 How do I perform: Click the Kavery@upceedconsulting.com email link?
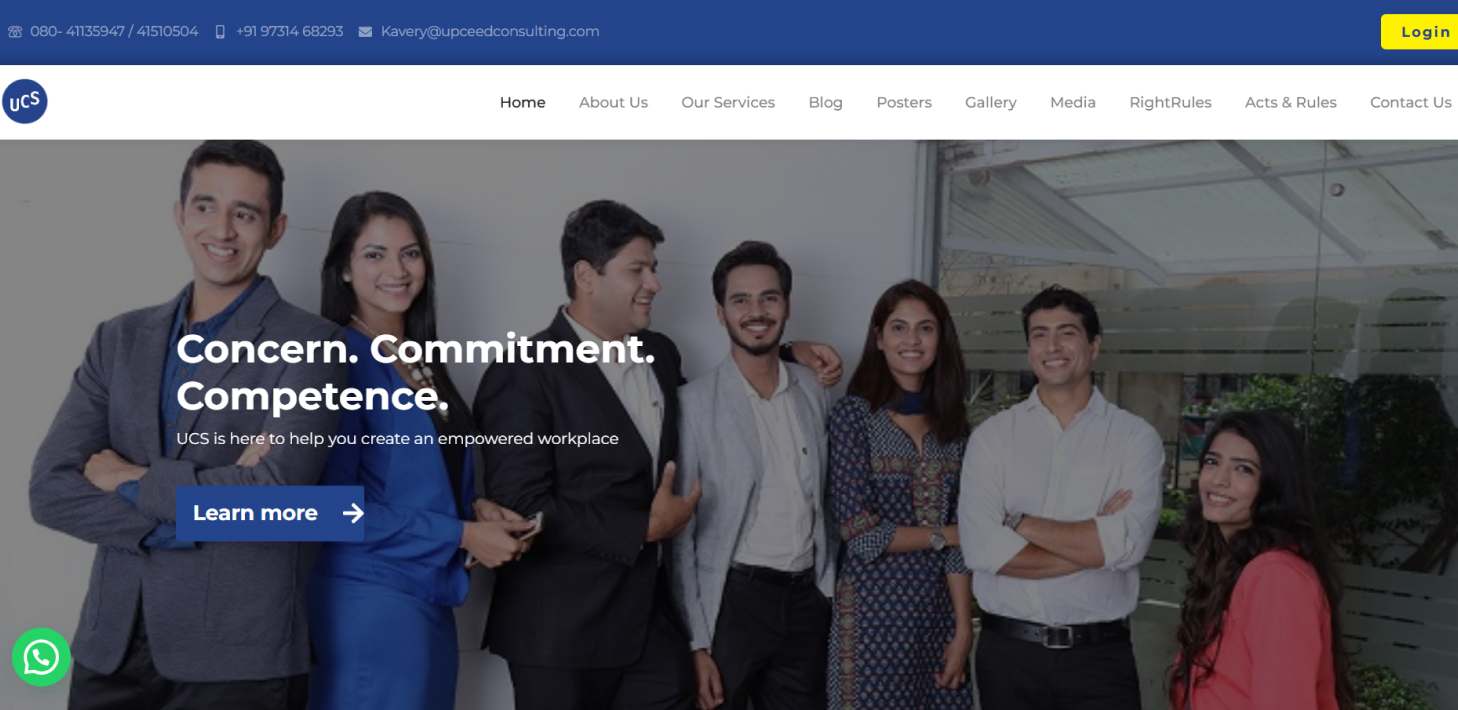pyautogui.click(x=490, y=31)
